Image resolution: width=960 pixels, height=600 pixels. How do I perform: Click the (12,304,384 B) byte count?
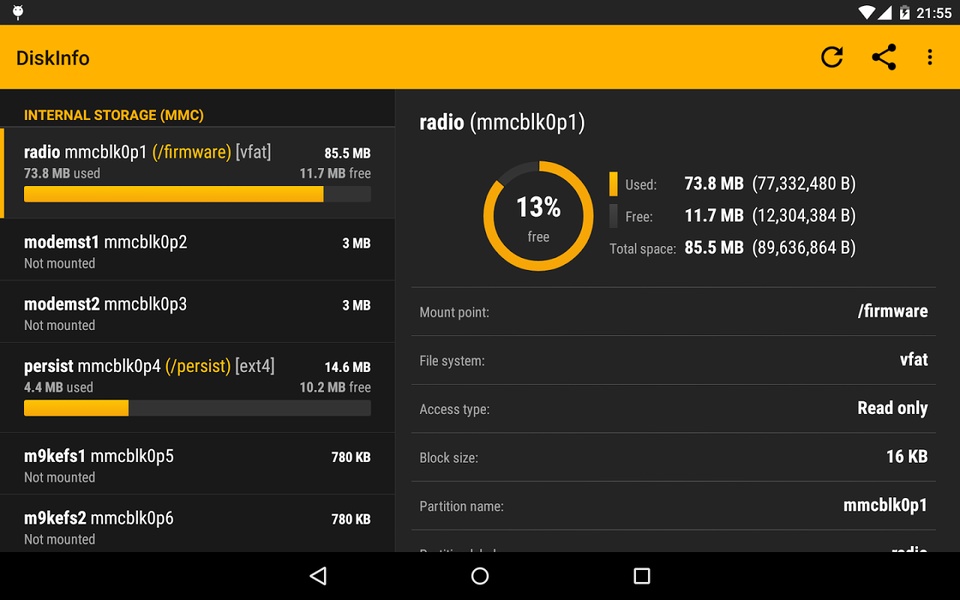point(804,216)
